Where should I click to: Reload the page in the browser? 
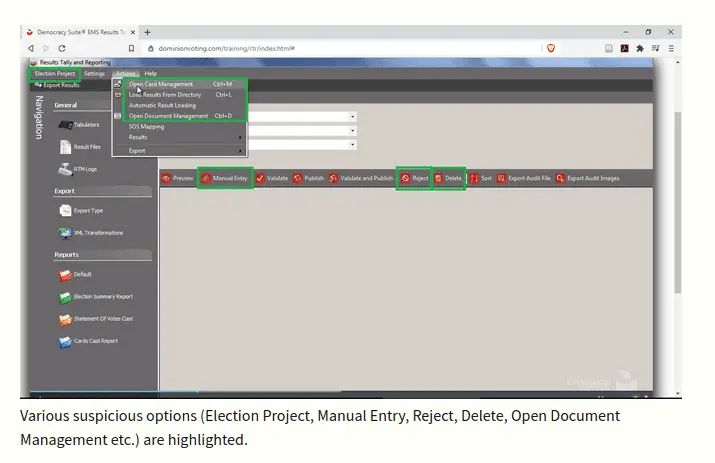coord(62,48)
